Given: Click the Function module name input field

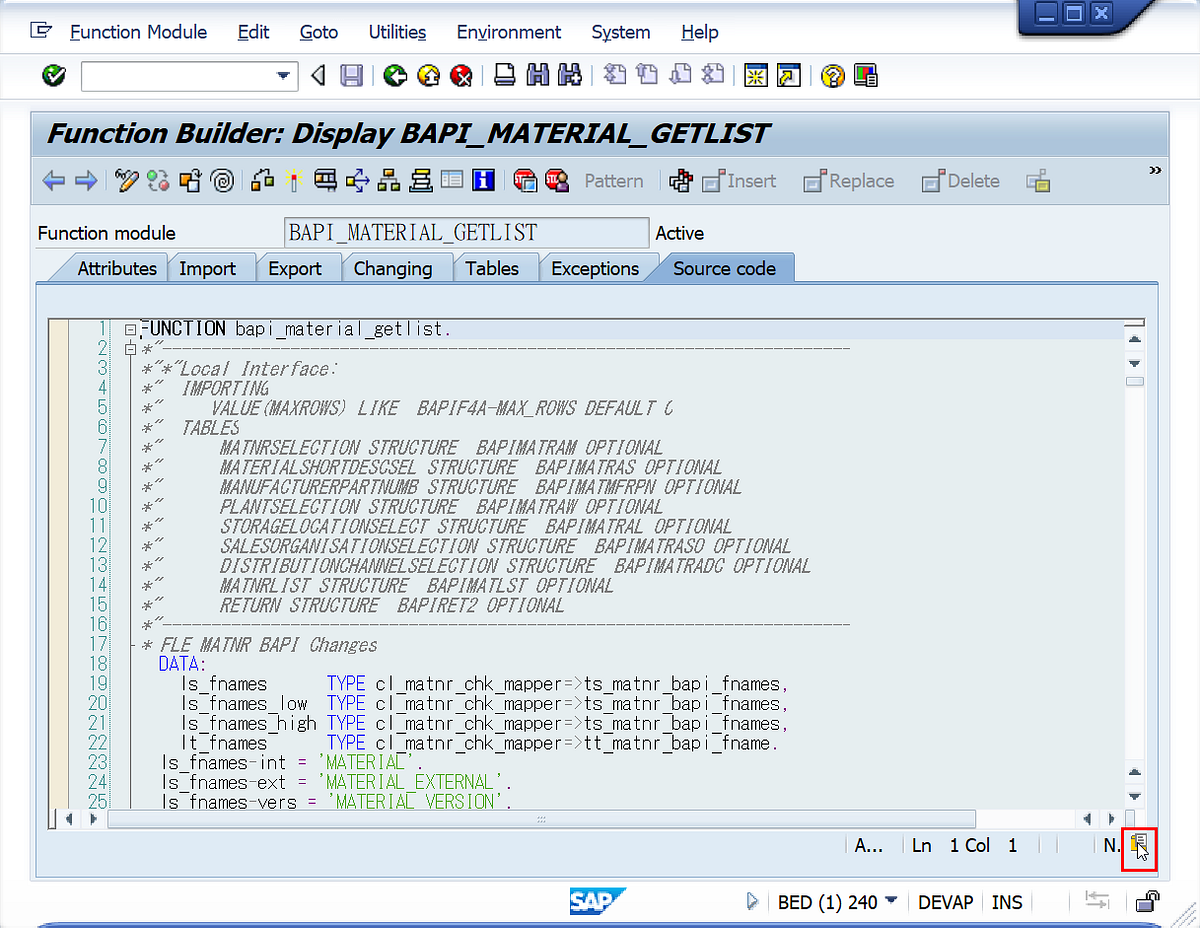Looking at the screenshot, I should 465,233.
